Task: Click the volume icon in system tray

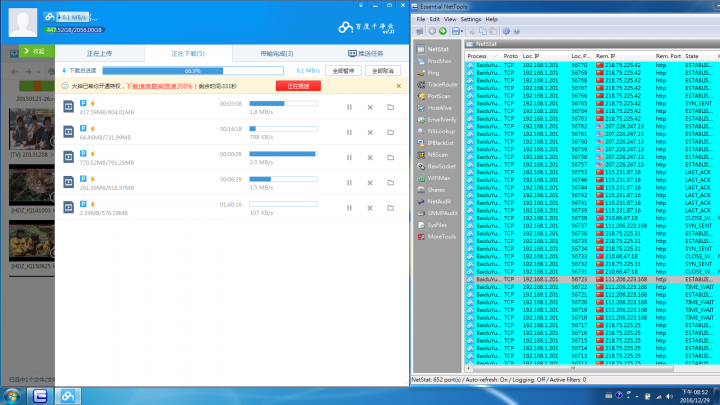Action: (x=669, y=396)
